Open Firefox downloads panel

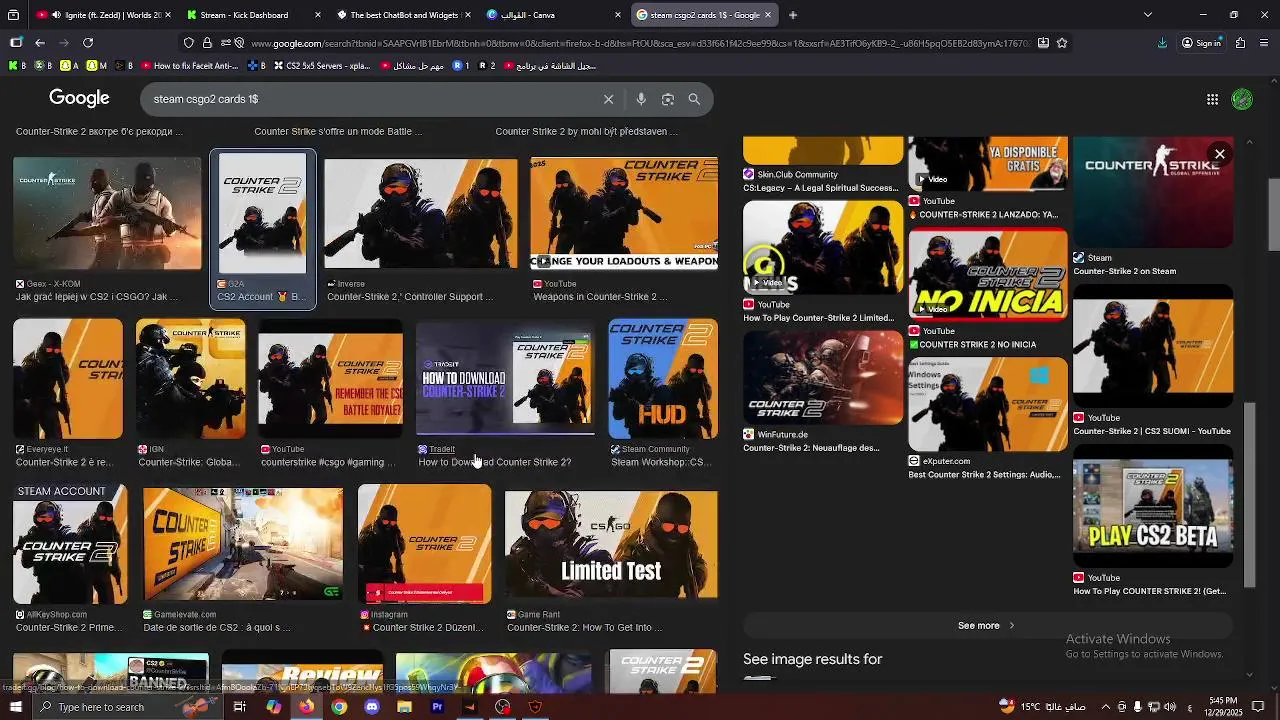pos(1162,43)
